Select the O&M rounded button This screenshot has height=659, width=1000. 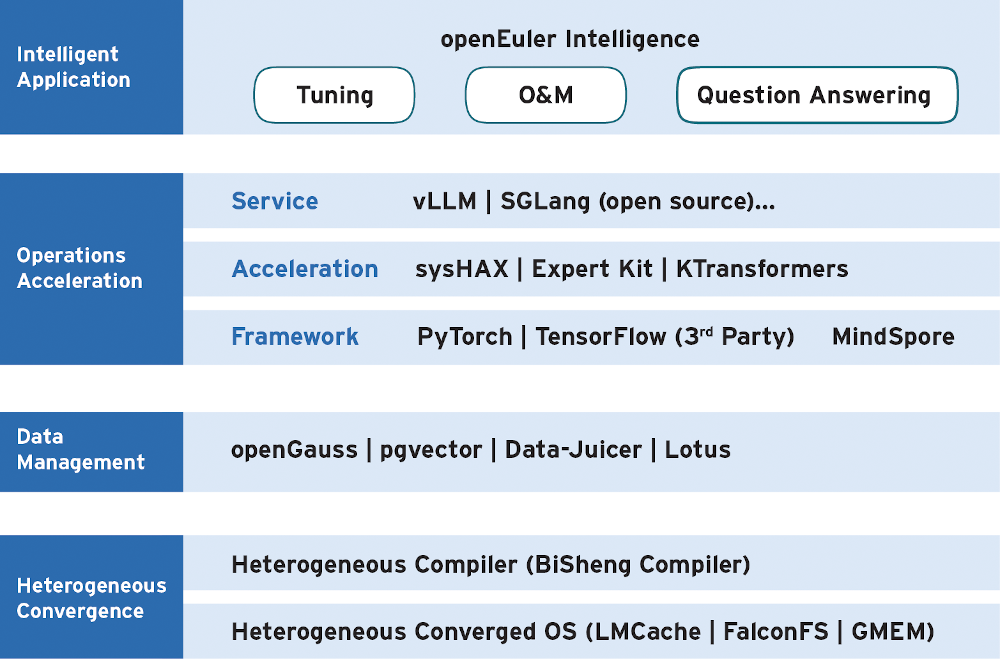pos(546,95)
